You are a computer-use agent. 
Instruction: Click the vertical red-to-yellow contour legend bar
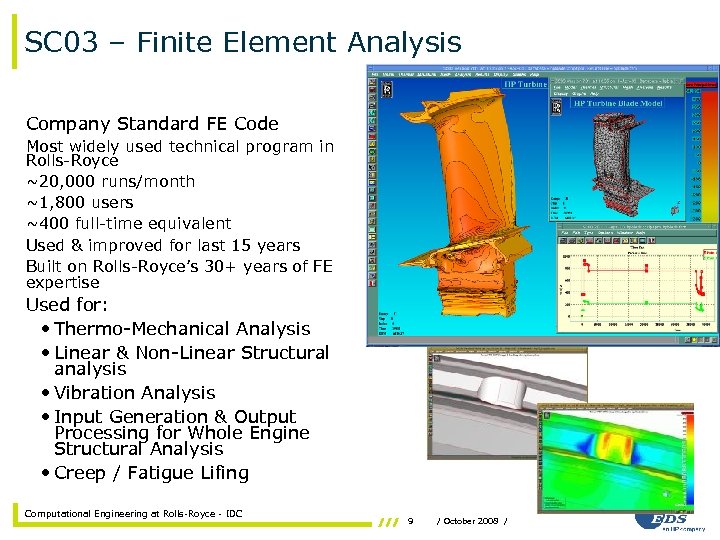(709, 156)
